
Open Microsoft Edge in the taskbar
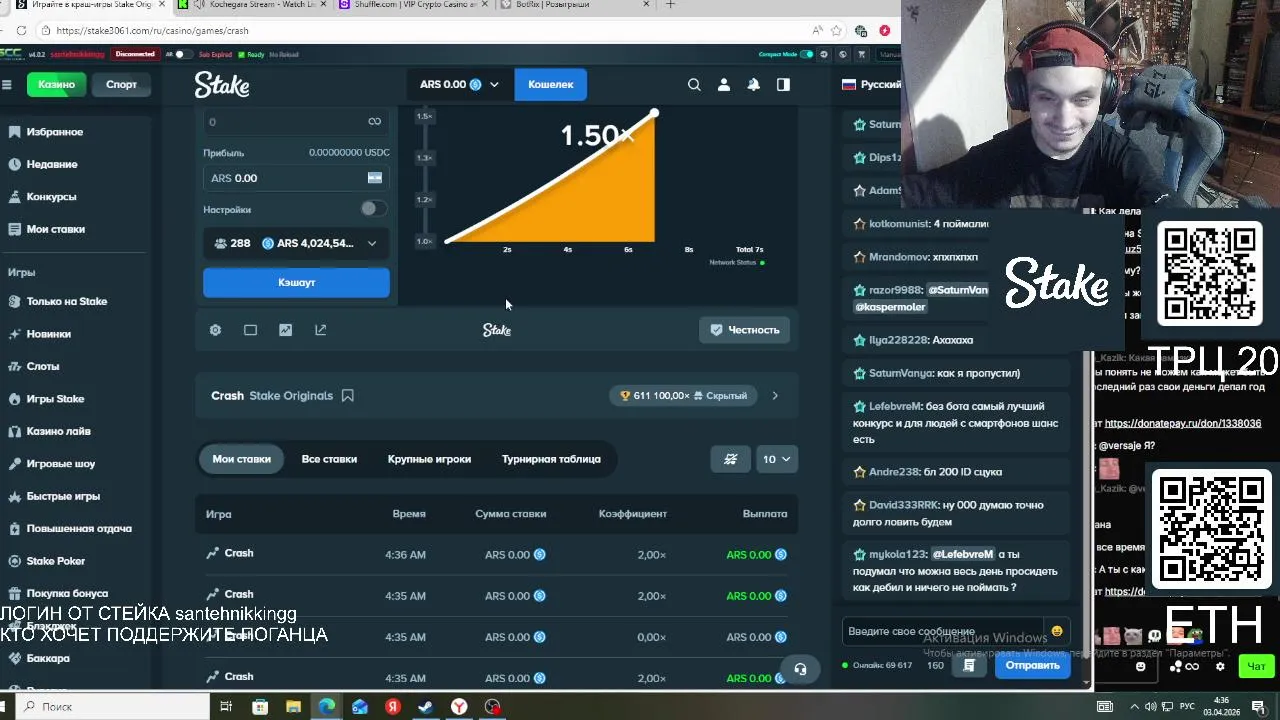coord(326,707)
